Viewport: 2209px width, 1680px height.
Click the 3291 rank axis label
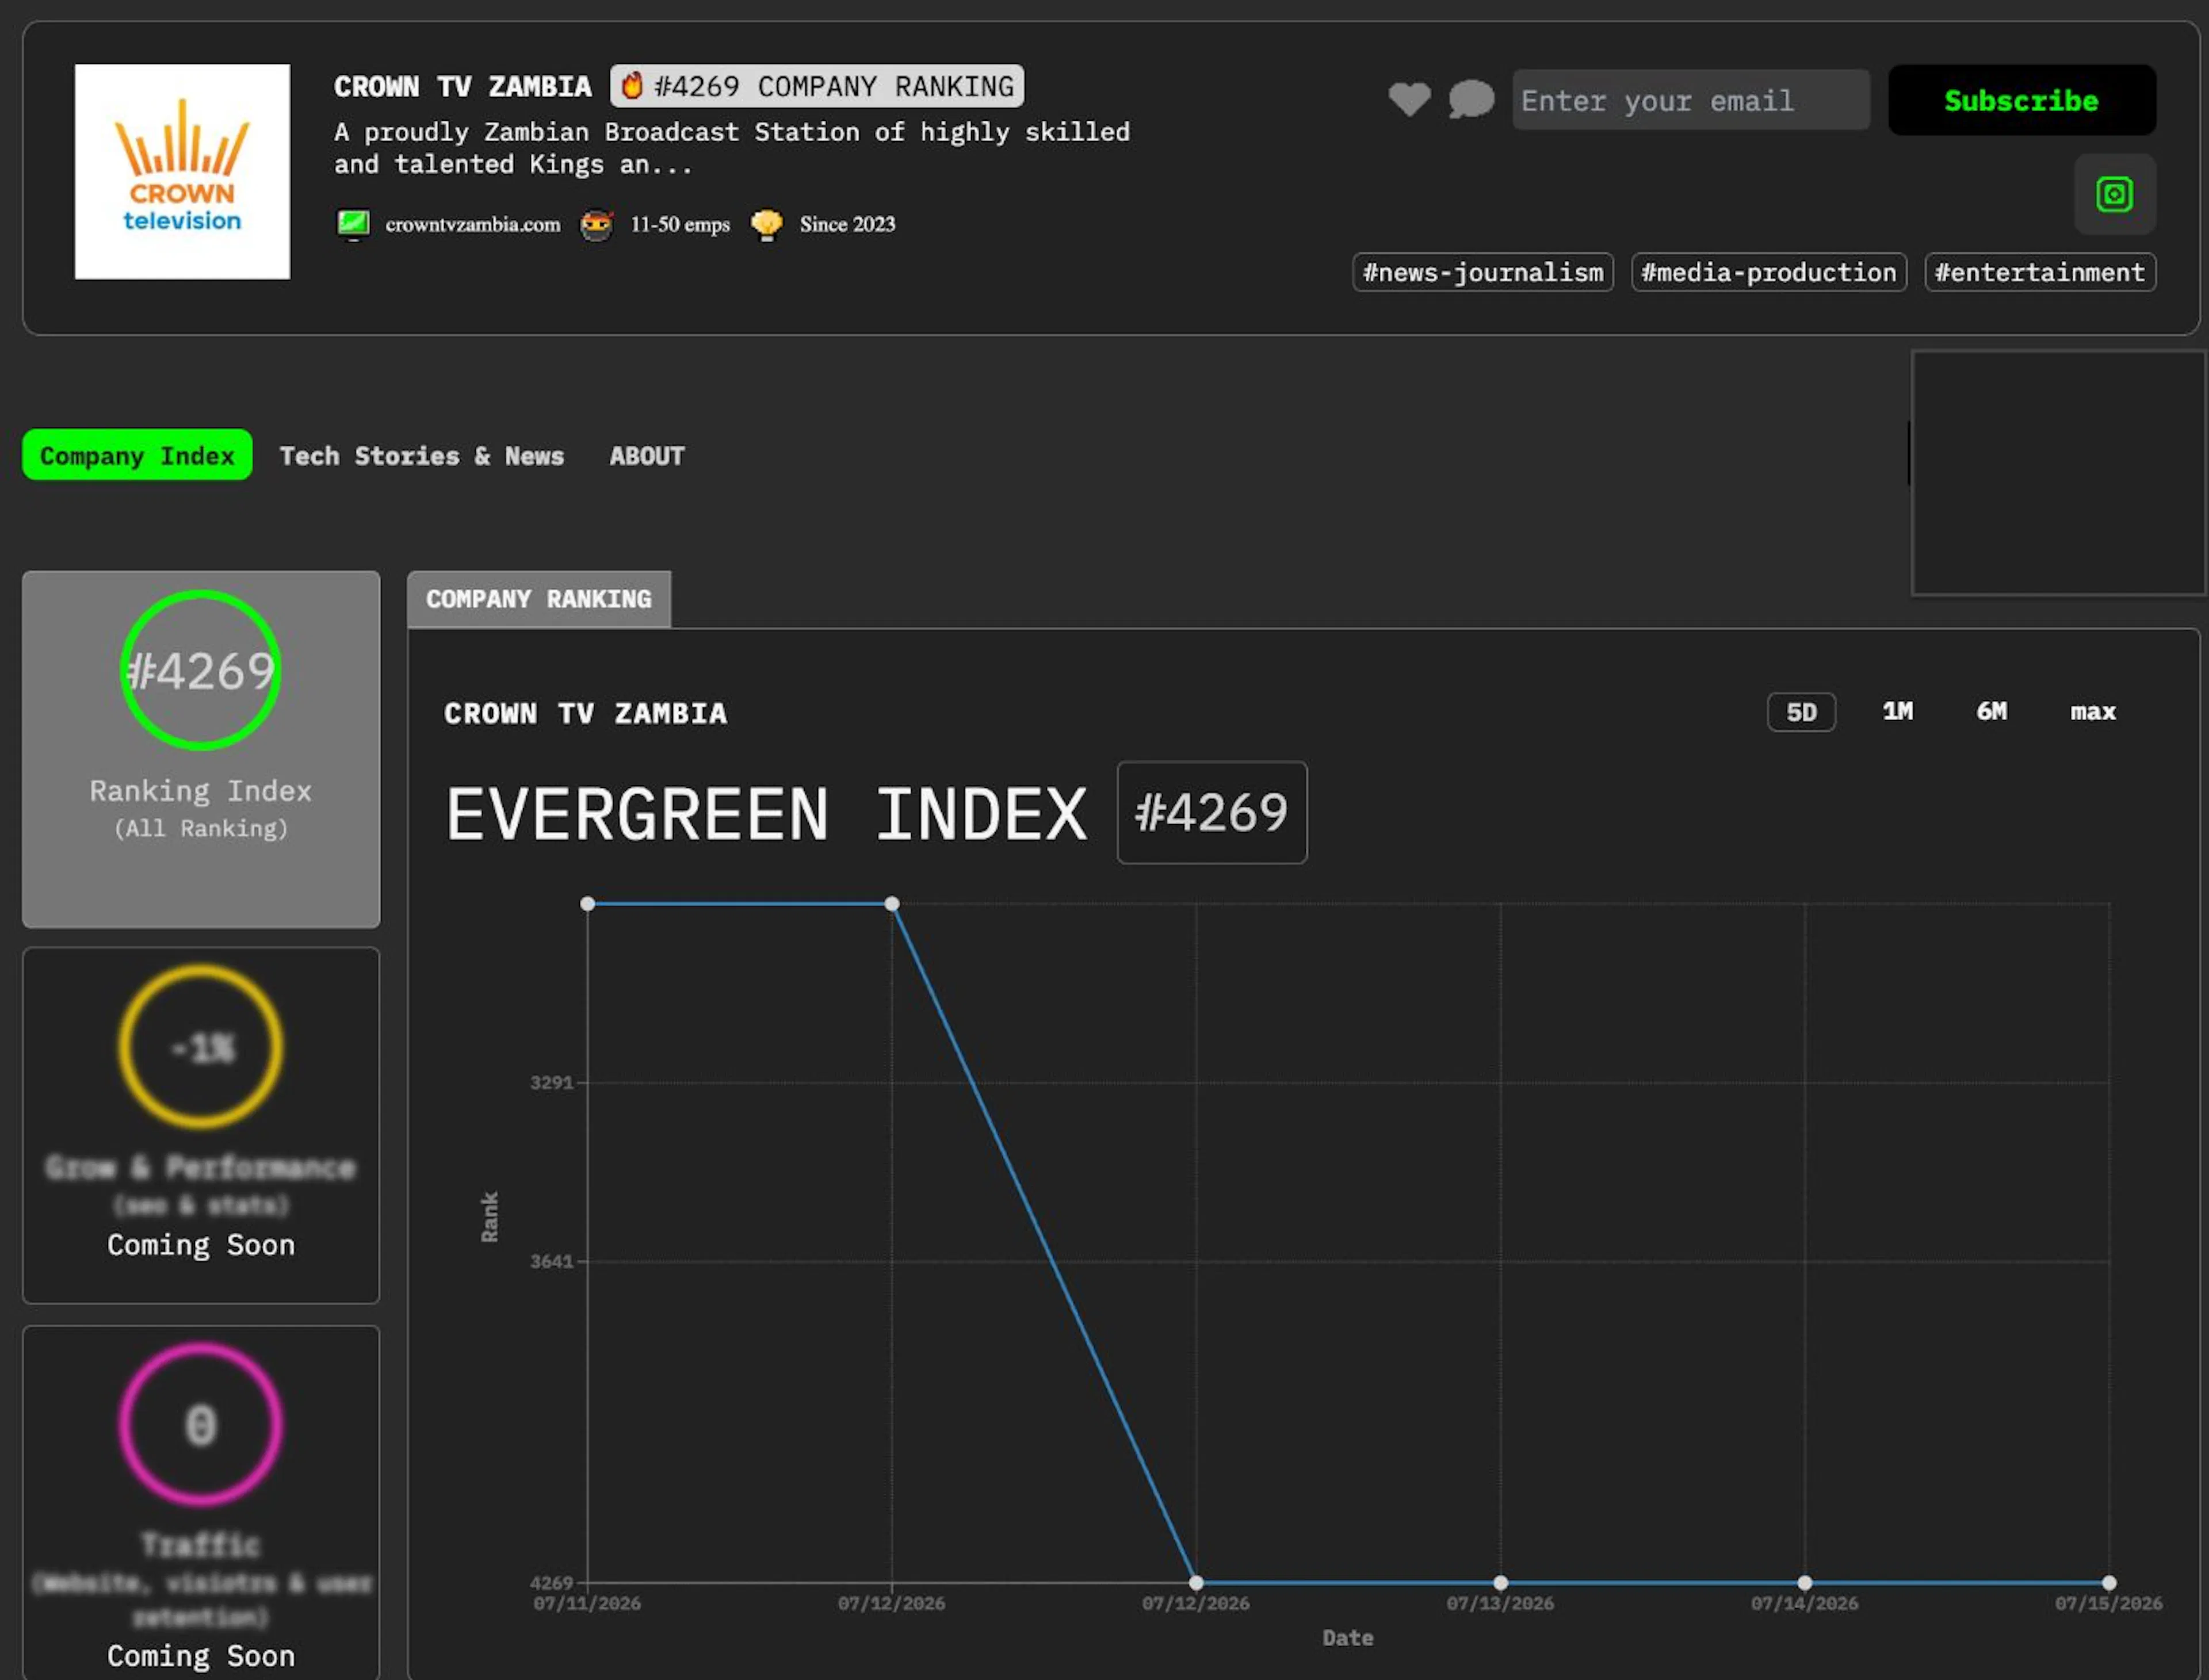click(551, 1083)
